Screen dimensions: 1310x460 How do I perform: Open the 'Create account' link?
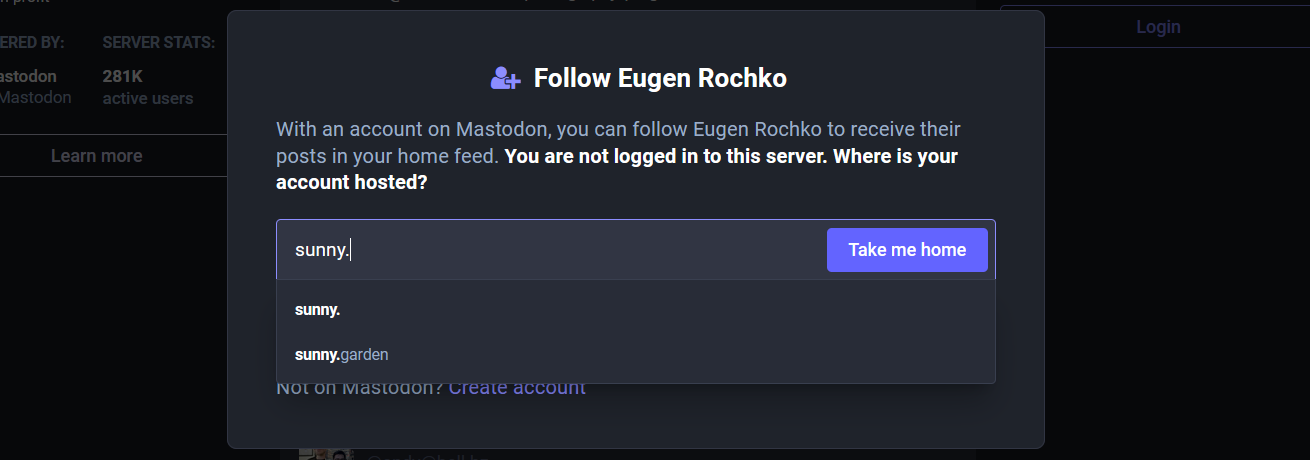(517, 388)
